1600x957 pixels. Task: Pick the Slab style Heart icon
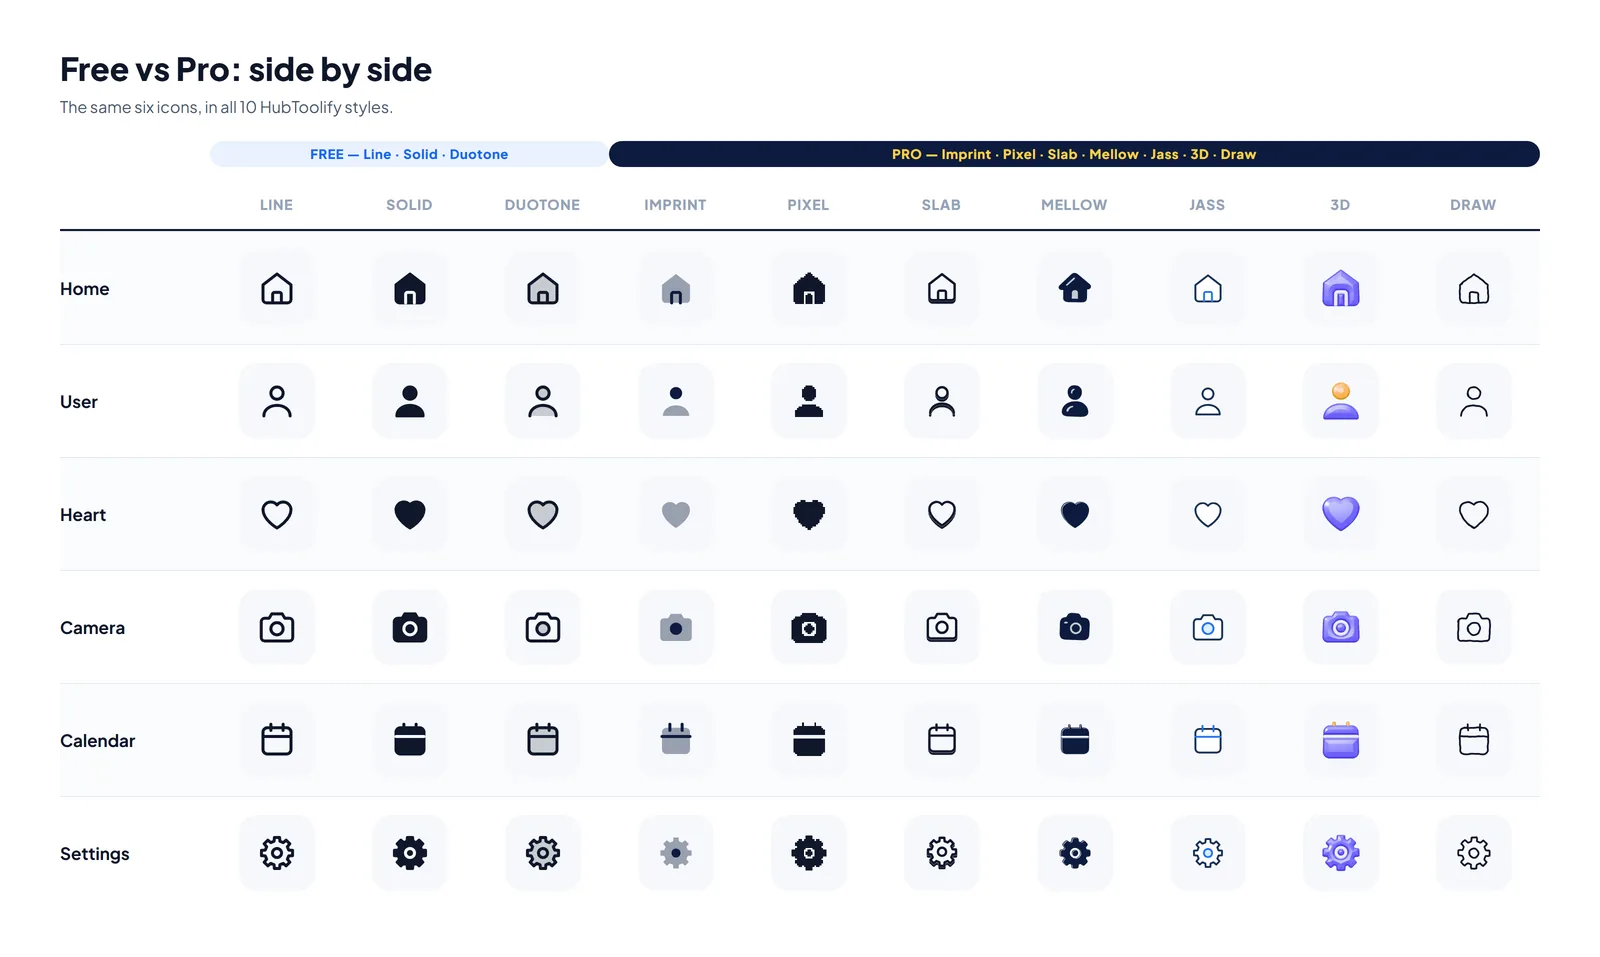pyautogui.click(x=942, y=514)
